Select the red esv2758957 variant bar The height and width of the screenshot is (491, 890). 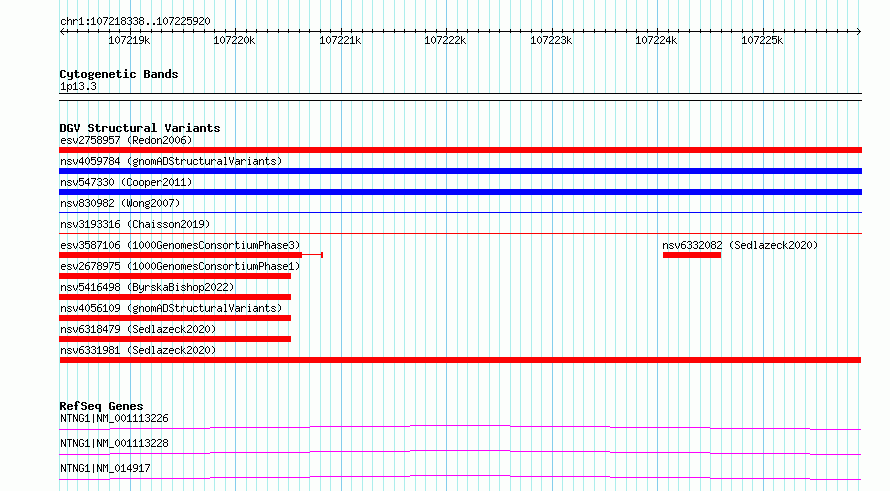tap(460, 150)
